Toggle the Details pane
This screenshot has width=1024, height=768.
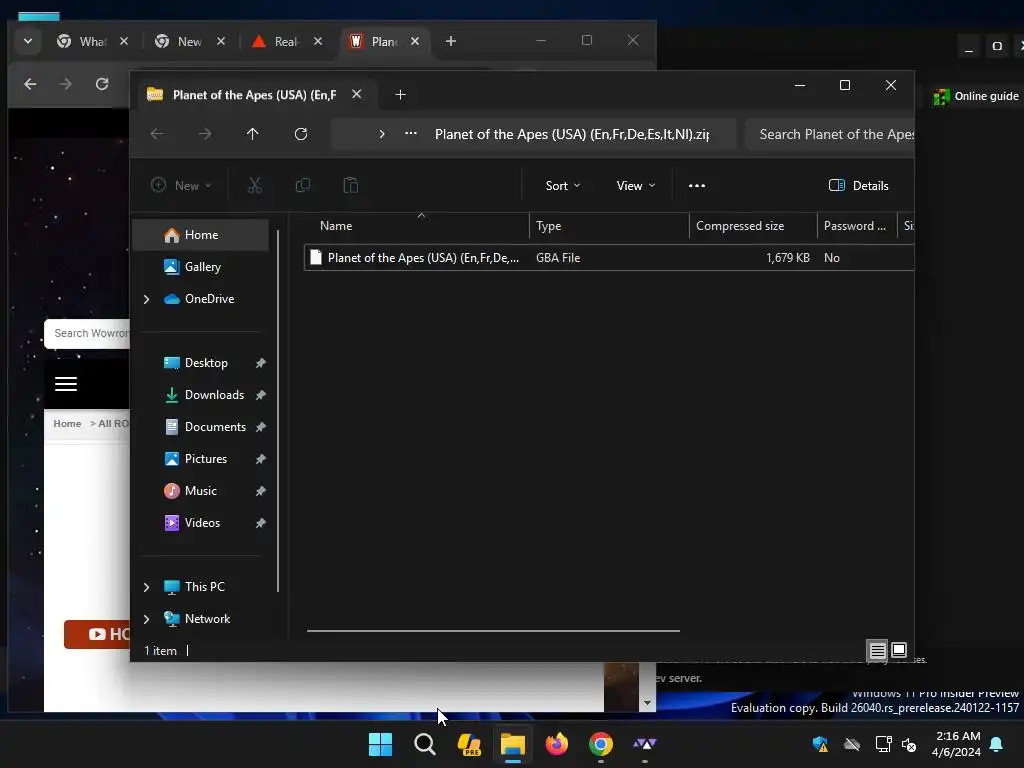(858, 185)
